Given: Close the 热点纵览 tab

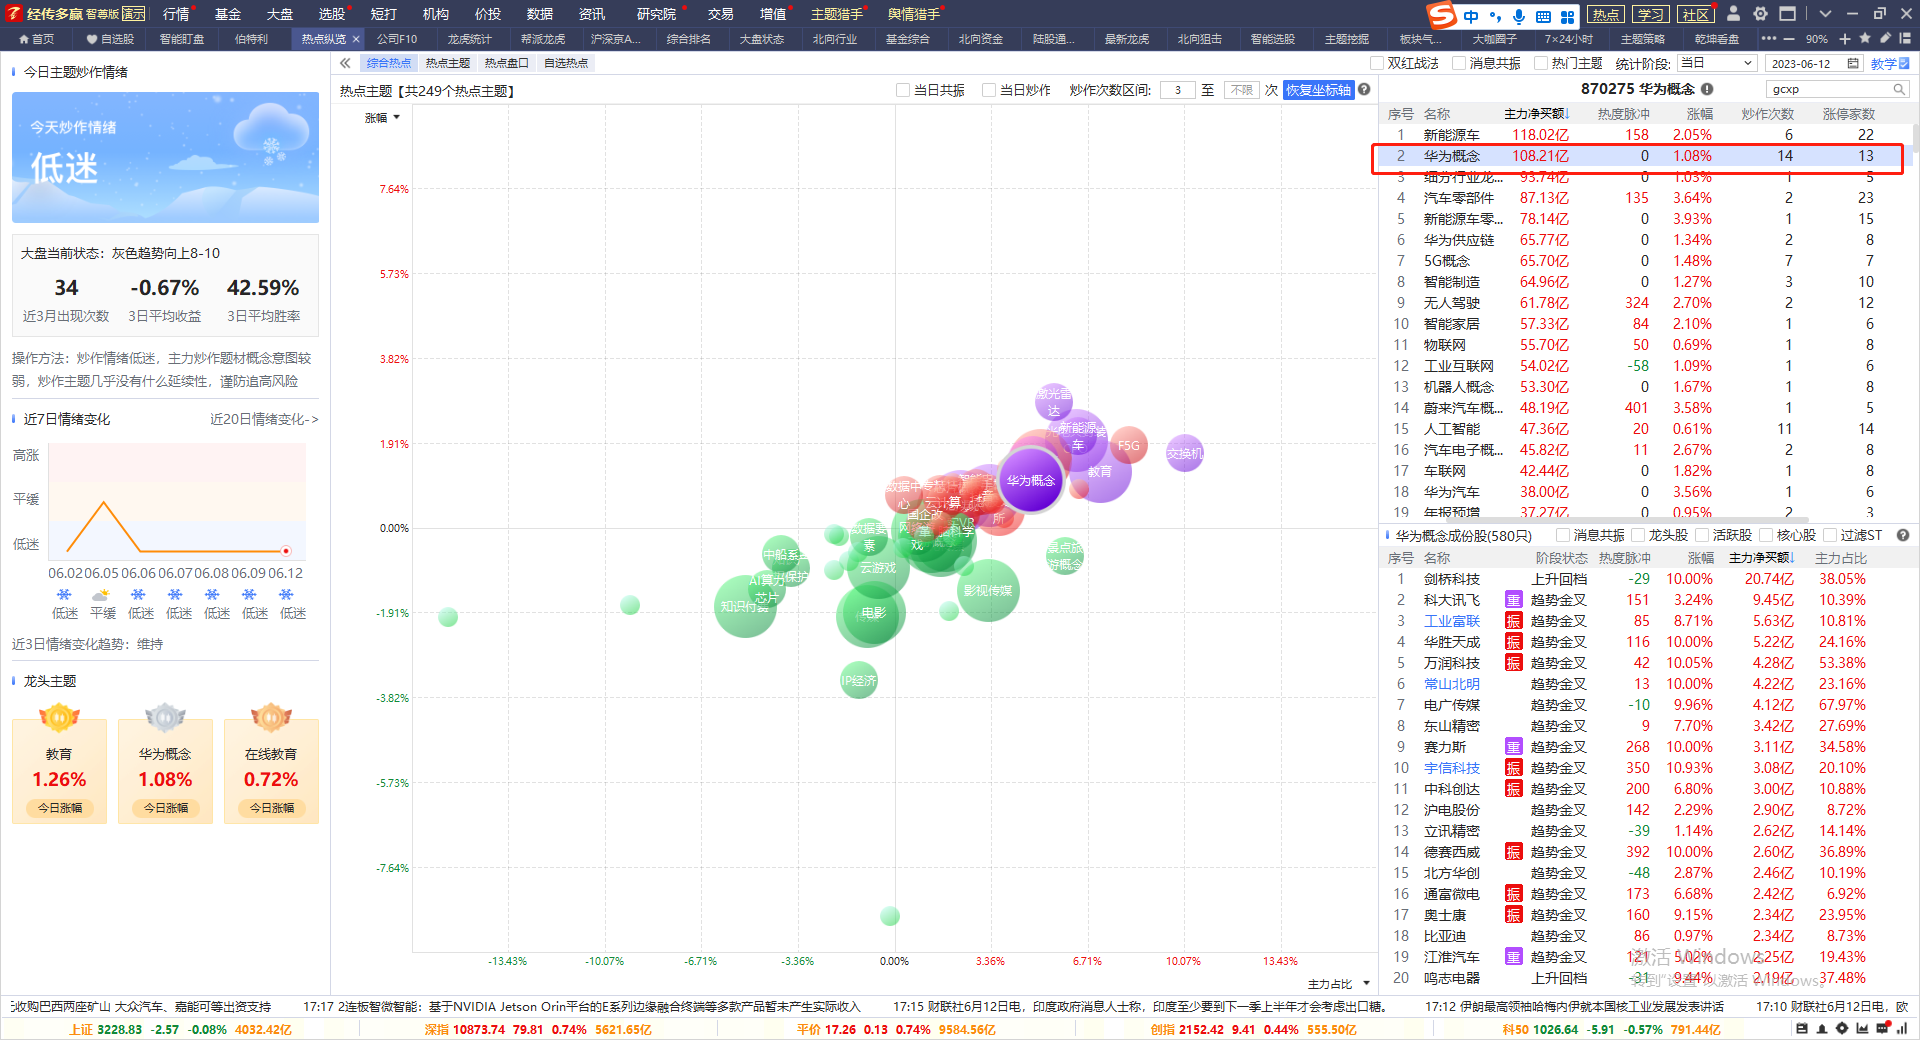Looking at the screenshot, I should tap(356, 39).
